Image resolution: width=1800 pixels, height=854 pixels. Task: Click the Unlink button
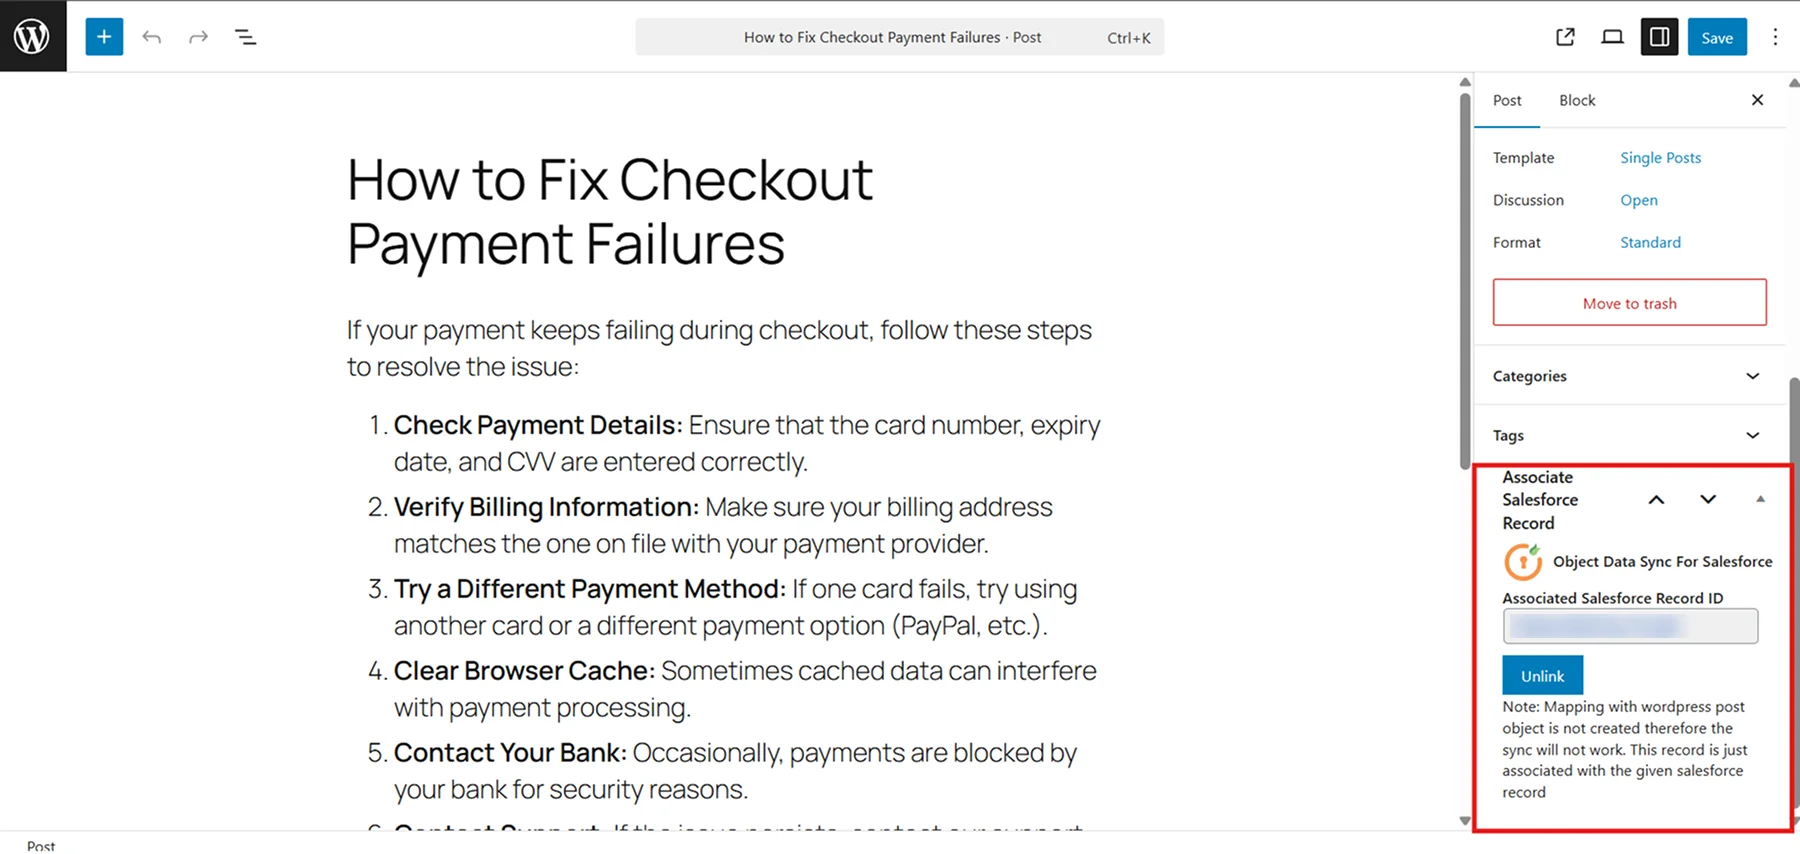(x=1542, y=676)
